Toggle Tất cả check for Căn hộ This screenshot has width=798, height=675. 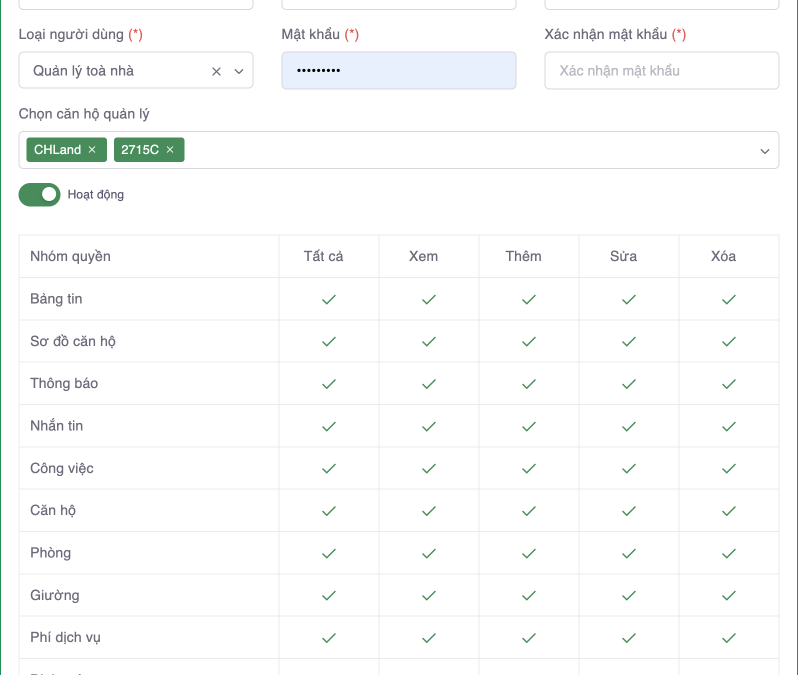(329, 510)
